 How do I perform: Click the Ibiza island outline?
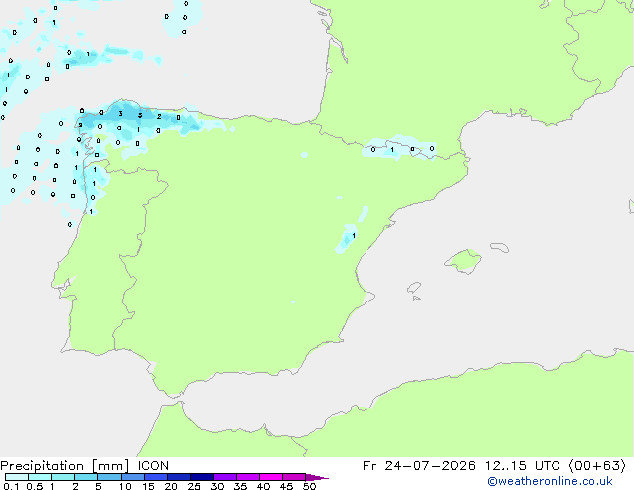click(x=414, y=288)
